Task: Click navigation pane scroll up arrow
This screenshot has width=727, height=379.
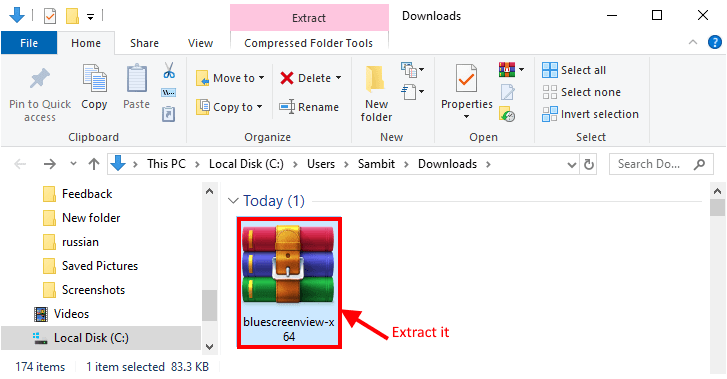Action: point(210,191)
